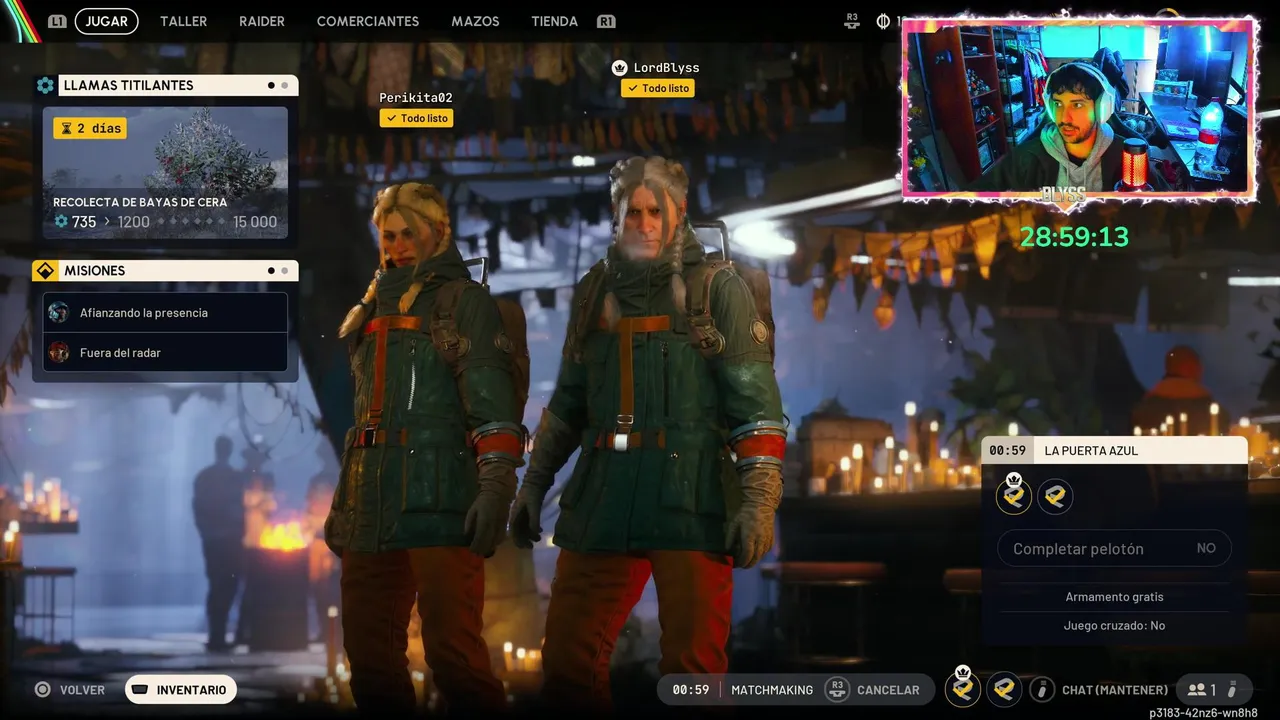Click the VOLVER back button
This screenshot has height=720, width=1280.
tap(82, 690)
